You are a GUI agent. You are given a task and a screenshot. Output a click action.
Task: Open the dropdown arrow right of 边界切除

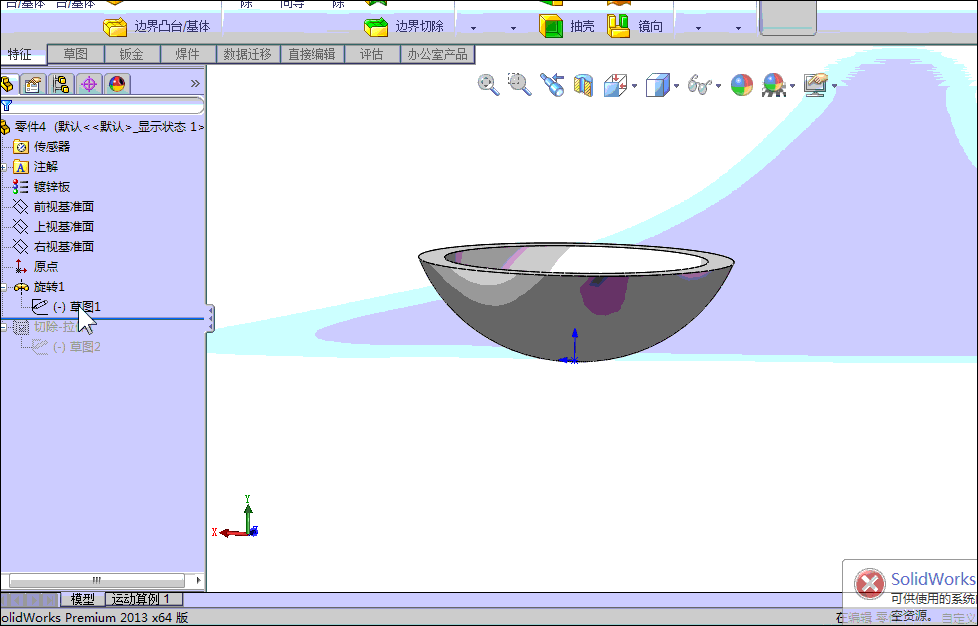(473, 28)
